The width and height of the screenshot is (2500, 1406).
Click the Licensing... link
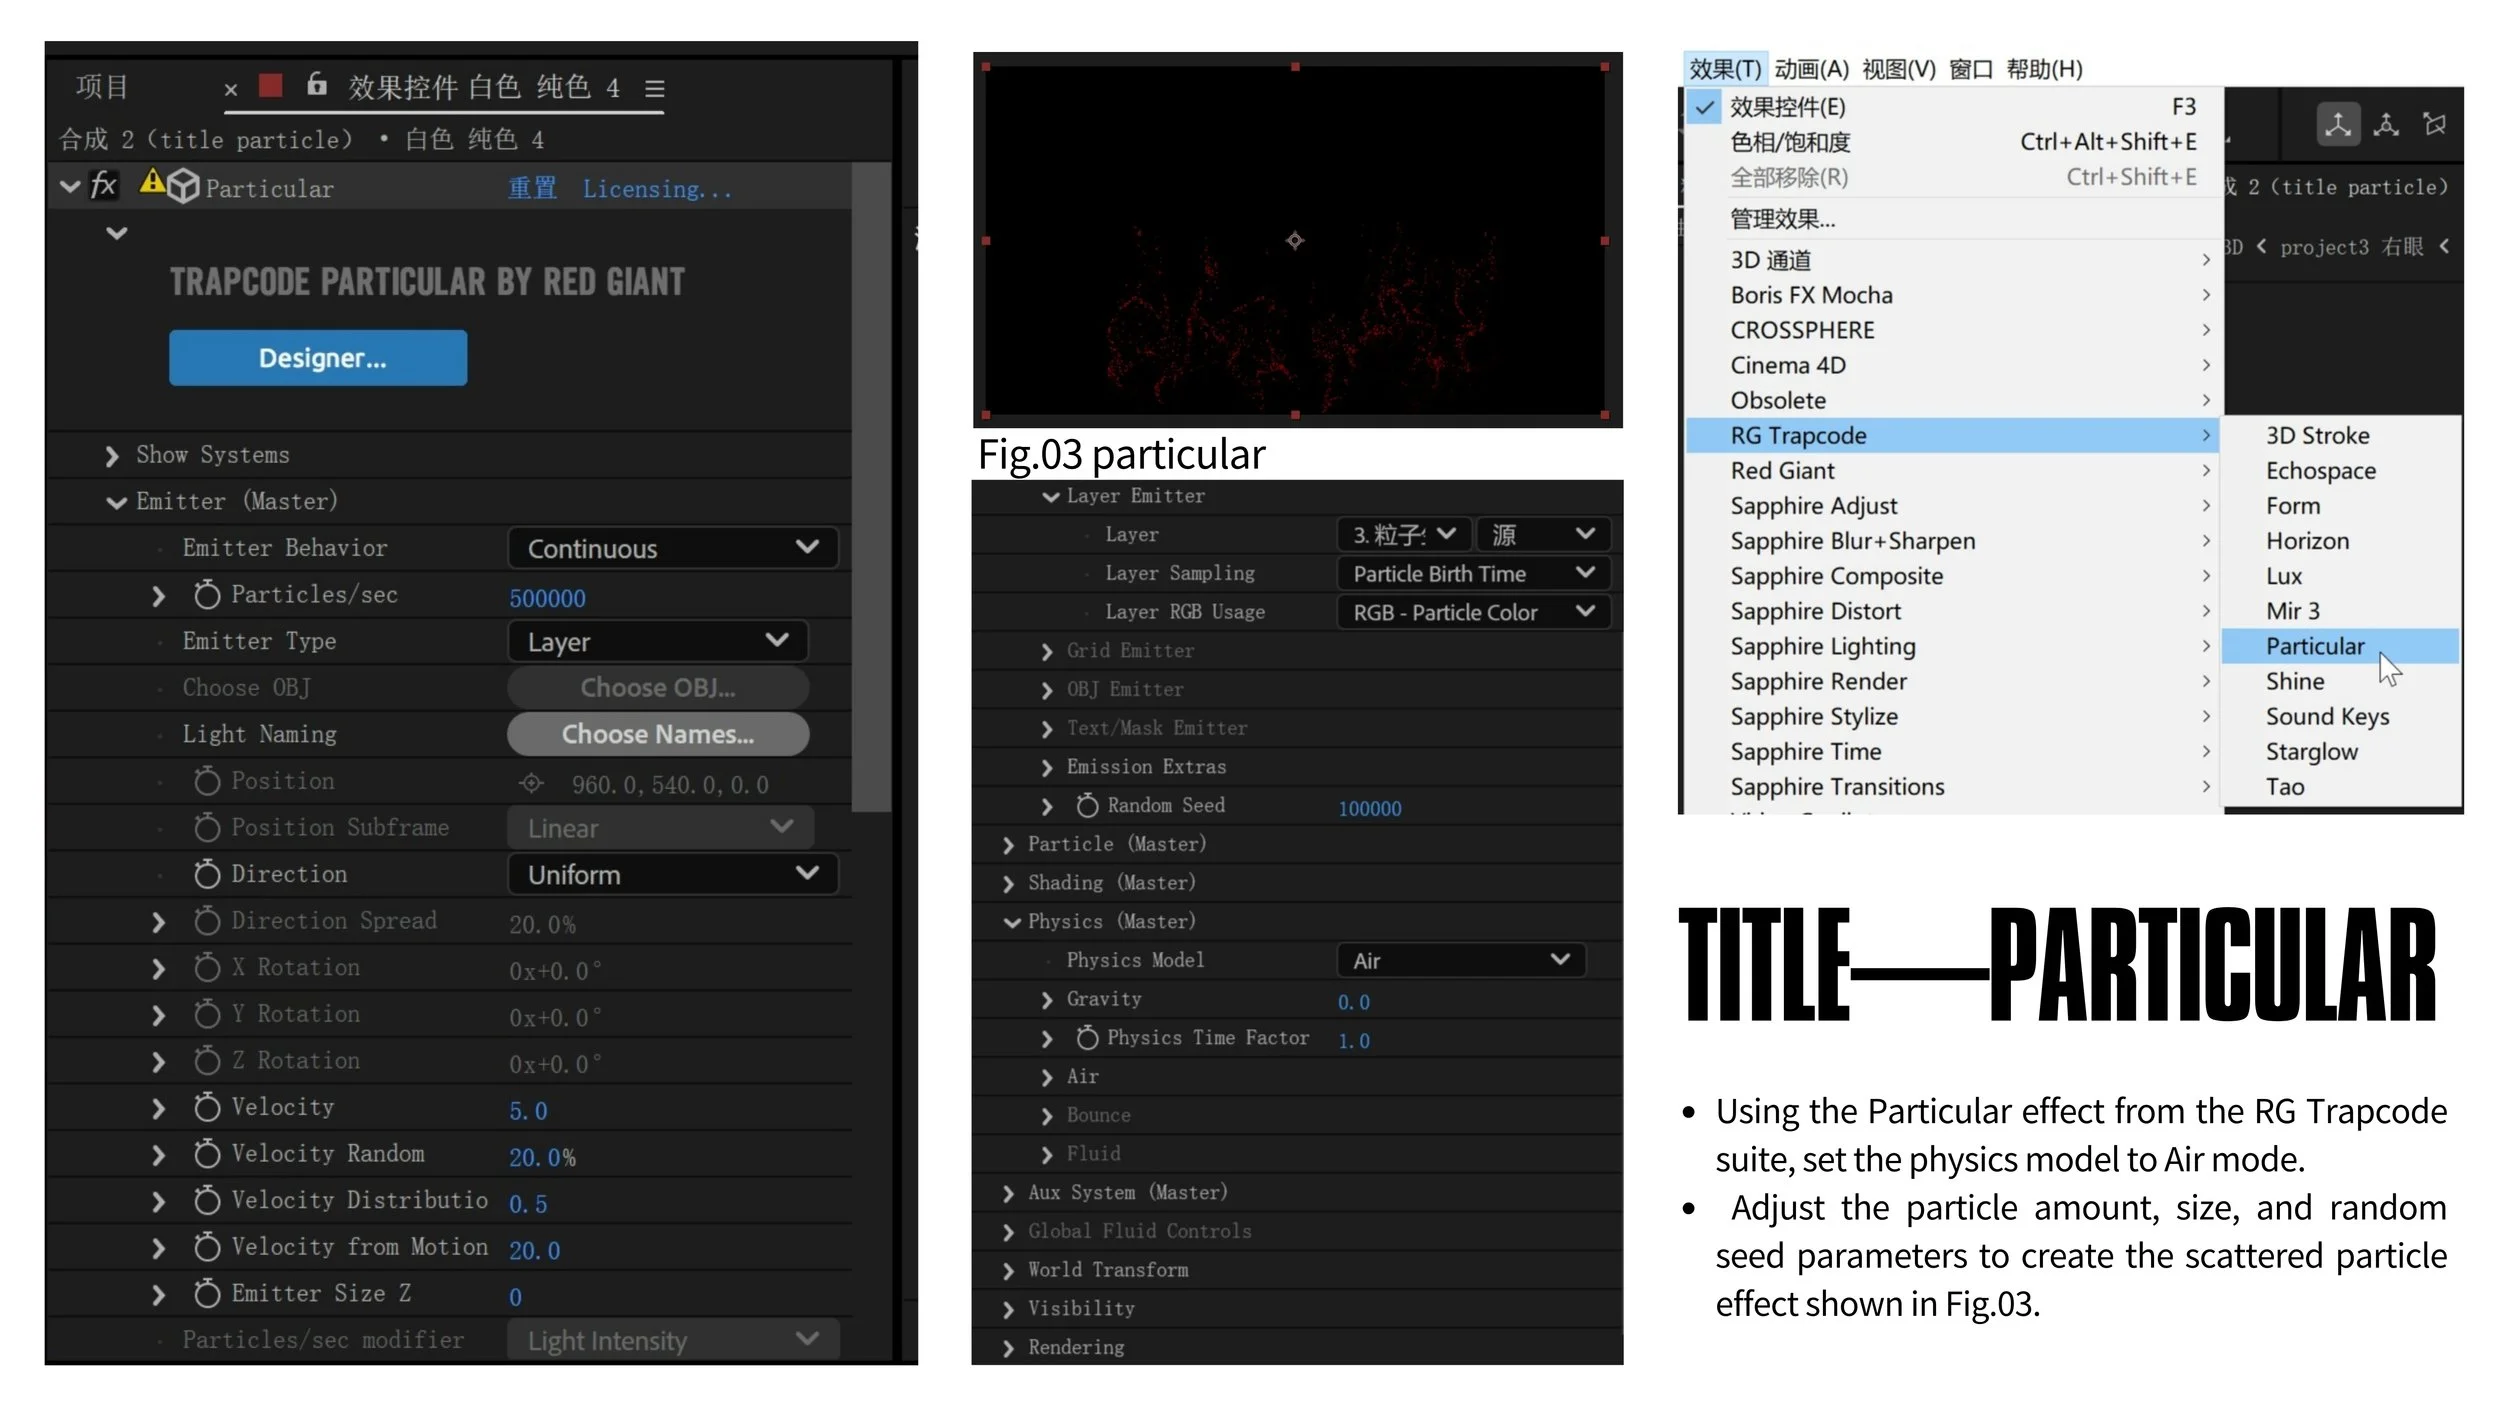click(657, 189)
